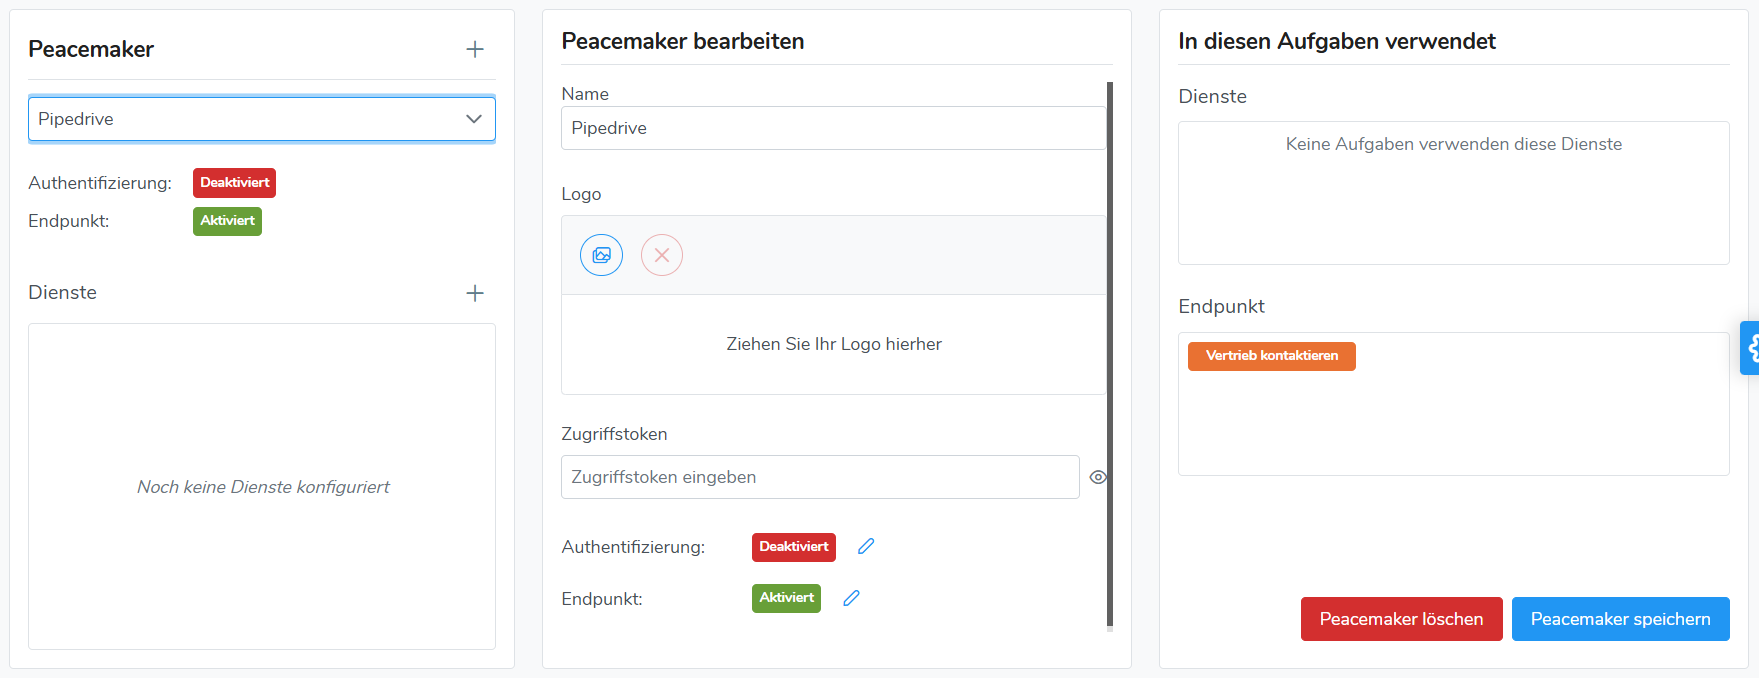Click the orange 'Vertrieb kontaktieren' tag
The image size is (1759, 678).
pos(1271,356)
